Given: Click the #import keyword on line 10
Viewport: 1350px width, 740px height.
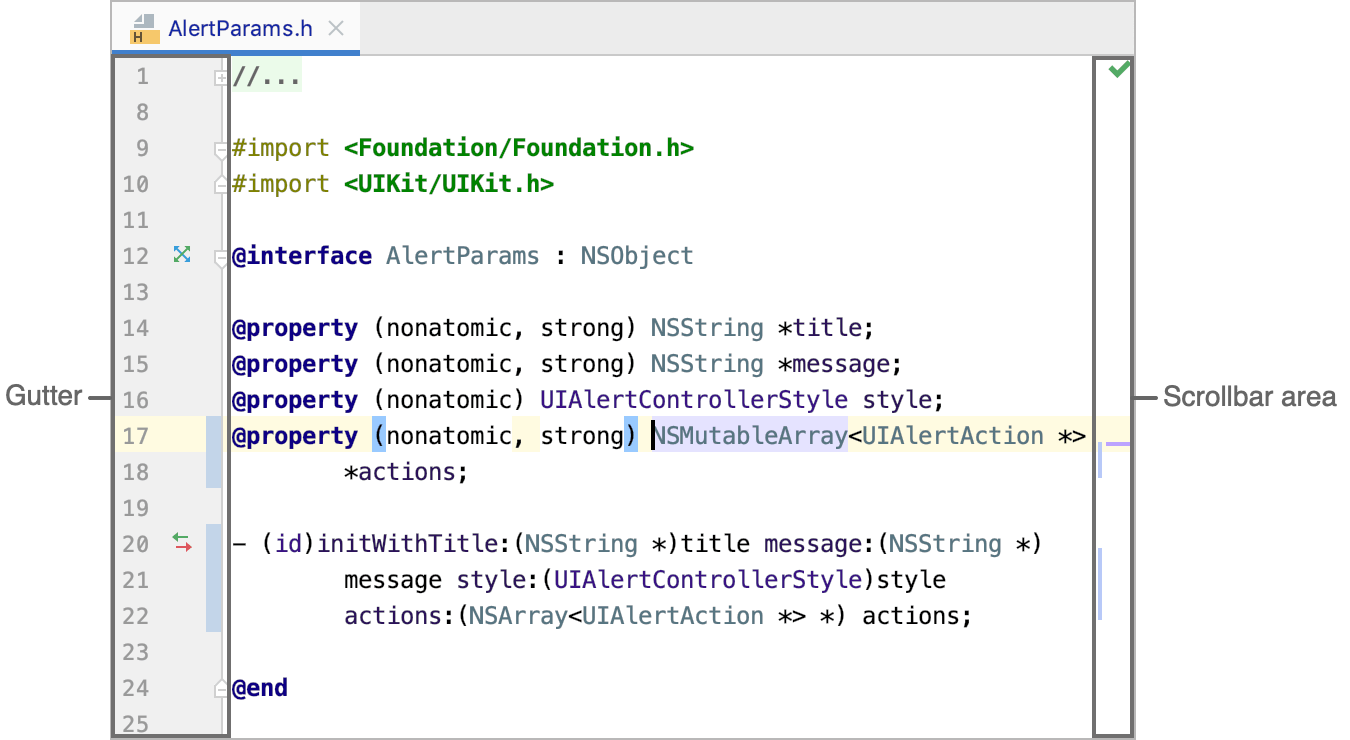Looking at the screenshot, I should point(281,184).
